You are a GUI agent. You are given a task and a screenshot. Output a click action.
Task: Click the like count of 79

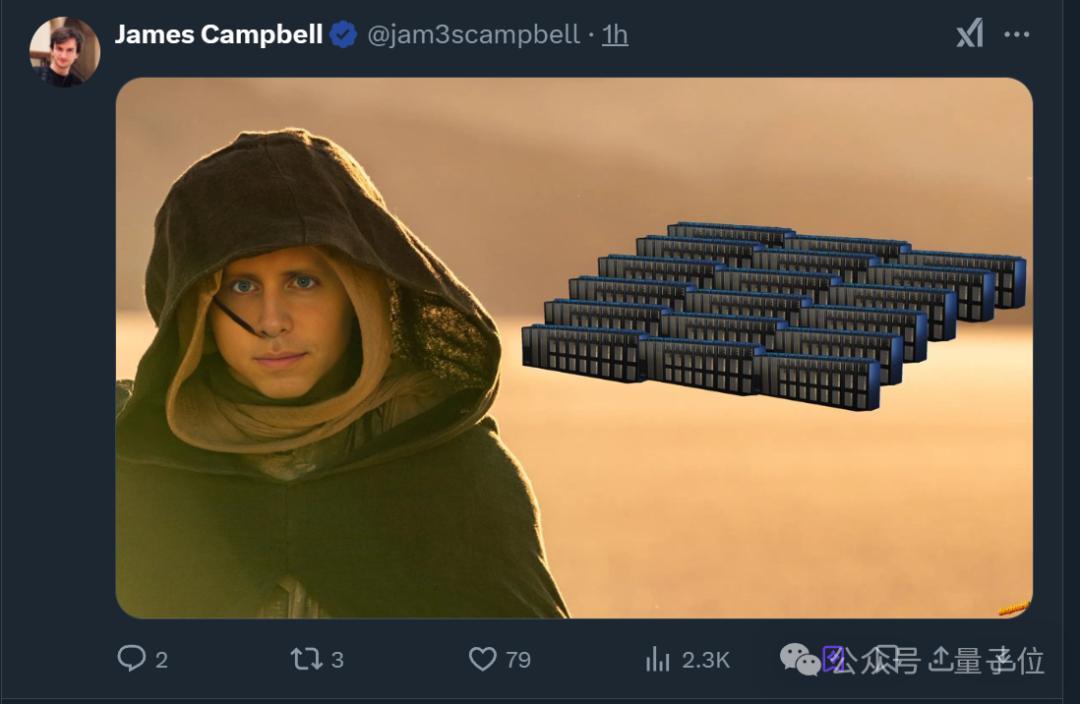[518, 659]
